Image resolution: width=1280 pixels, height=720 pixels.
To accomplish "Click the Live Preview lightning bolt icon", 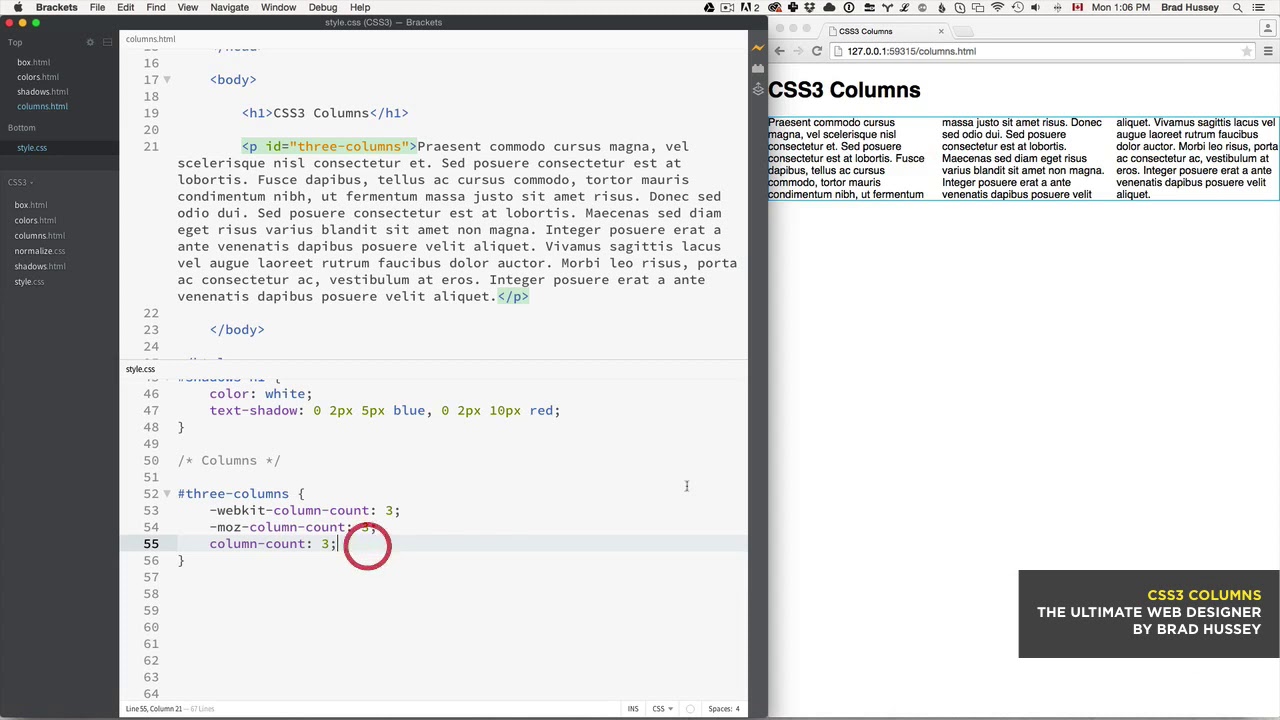I will click(758, 47).
